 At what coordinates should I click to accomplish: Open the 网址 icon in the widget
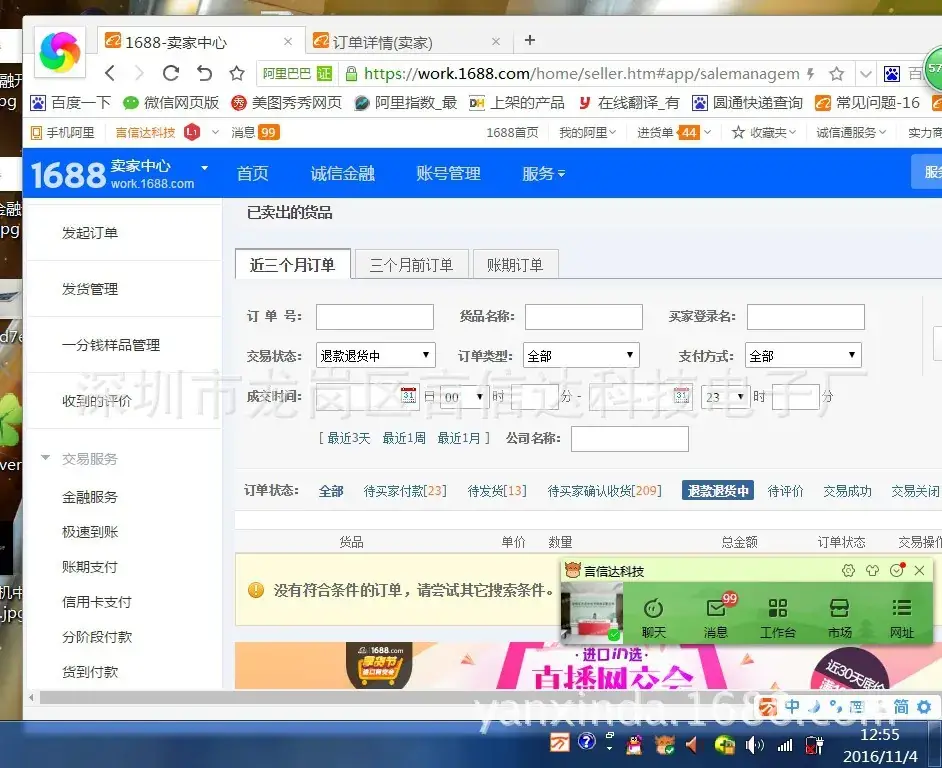pyautogui.click(x=901, y=617)
